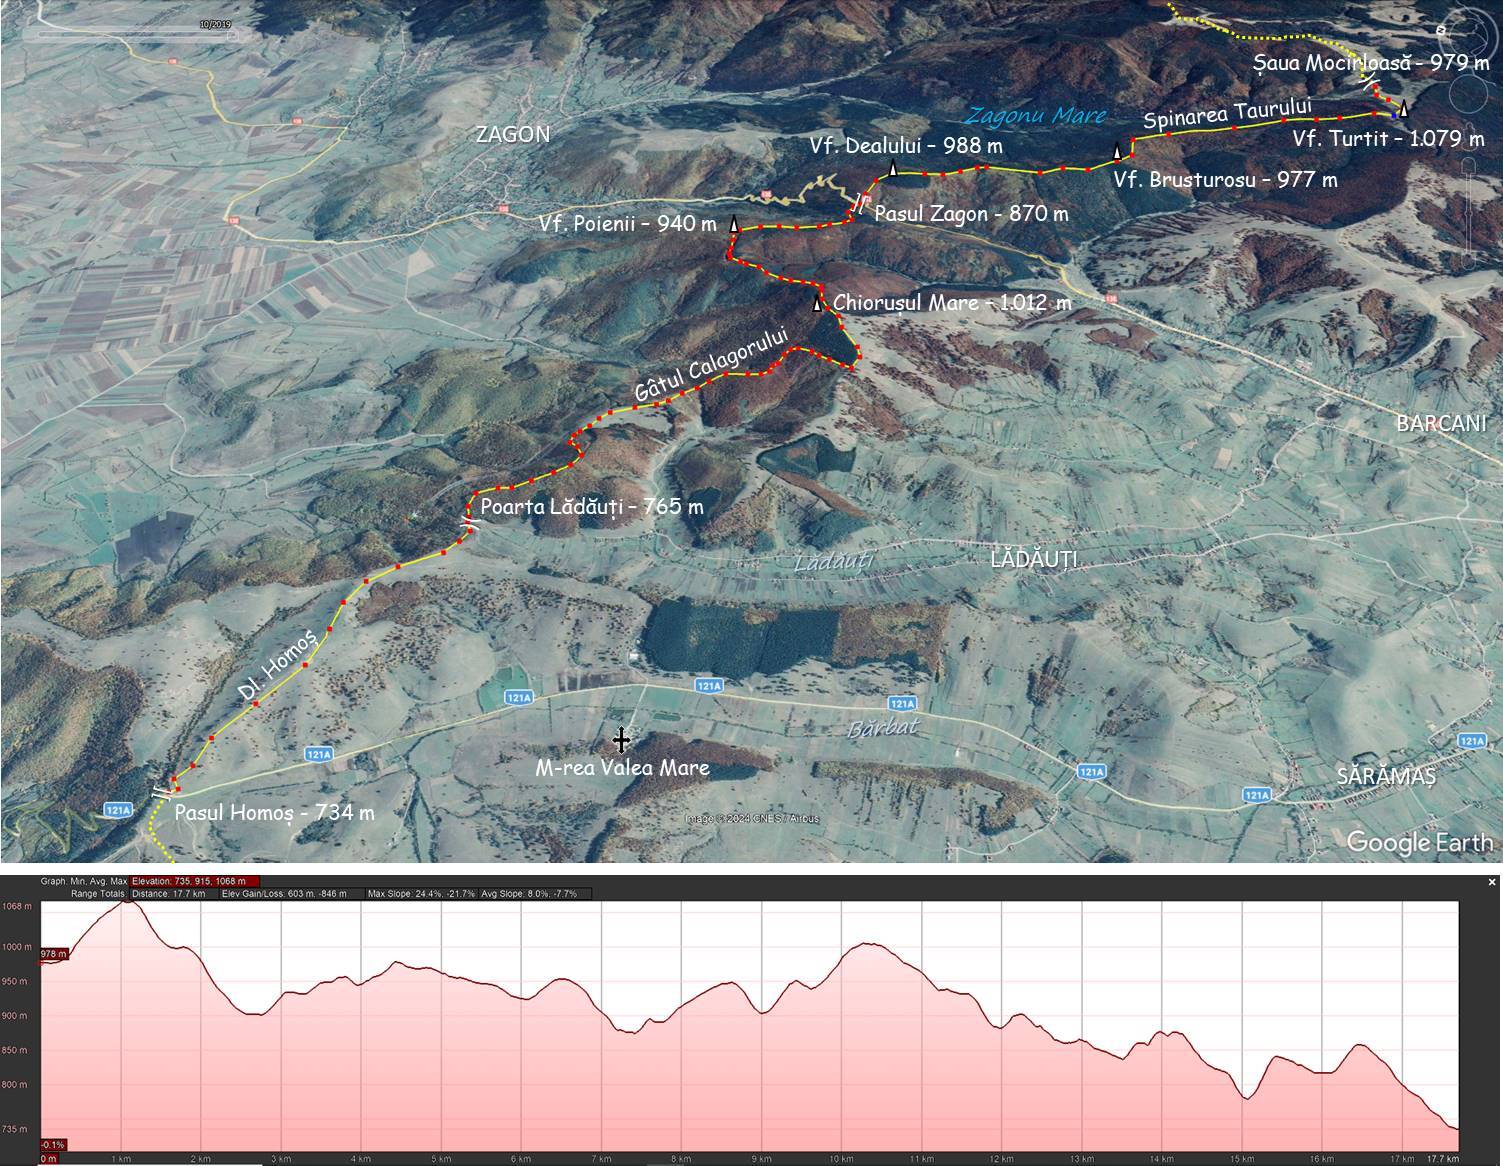Click the Vf. Turtit peak marker

[x=1404, y=109]
